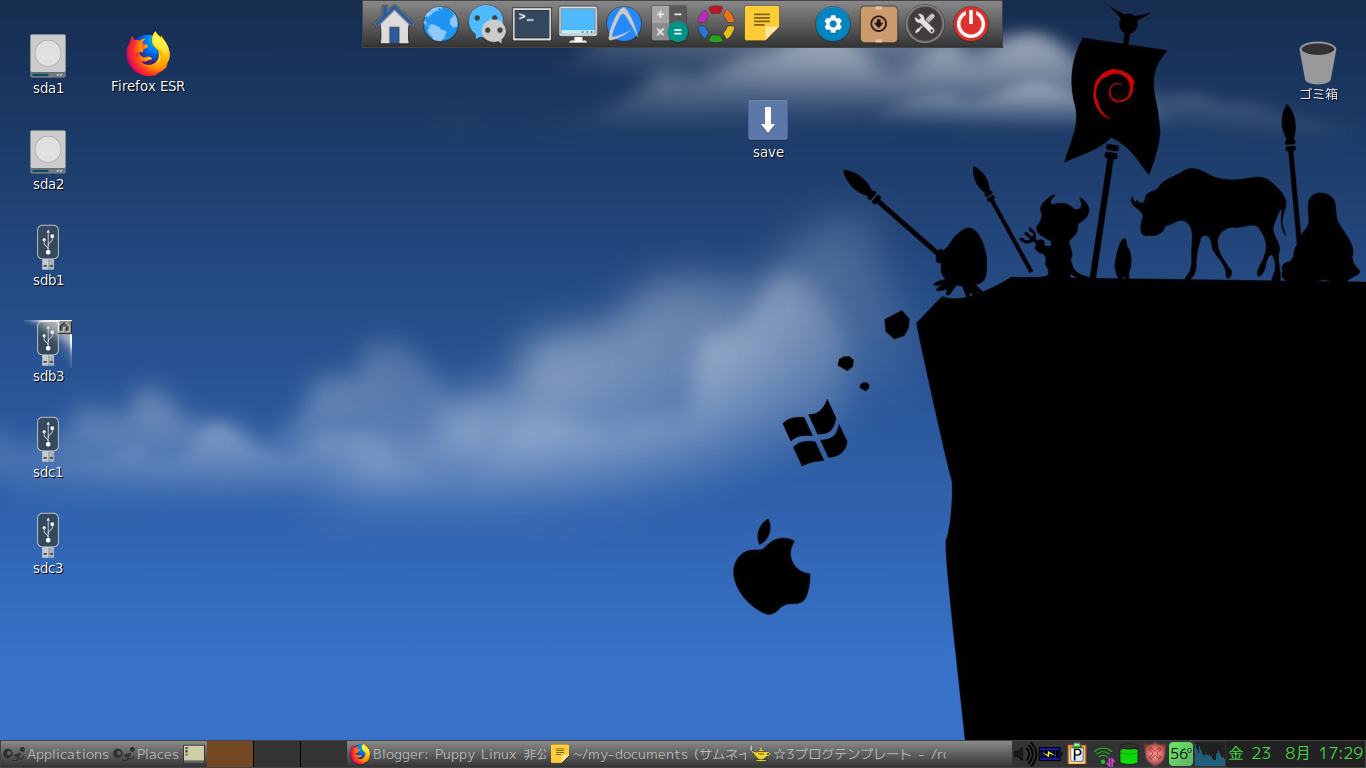Open the clipboard P tray icon
Viewport: 1366px width, 768px height.
(1077, 754)
